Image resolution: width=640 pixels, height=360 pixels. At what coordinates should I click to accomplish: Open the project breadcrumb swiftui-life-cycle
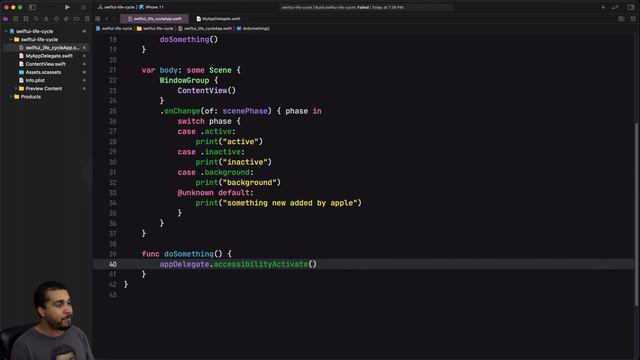point(114,29)
